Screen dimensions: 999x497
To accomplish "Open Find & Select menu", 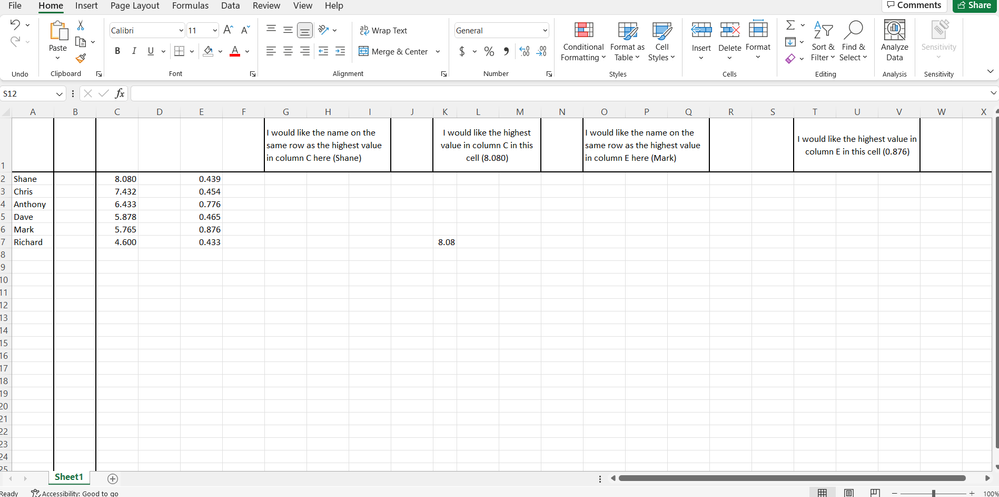I will 853,41.
